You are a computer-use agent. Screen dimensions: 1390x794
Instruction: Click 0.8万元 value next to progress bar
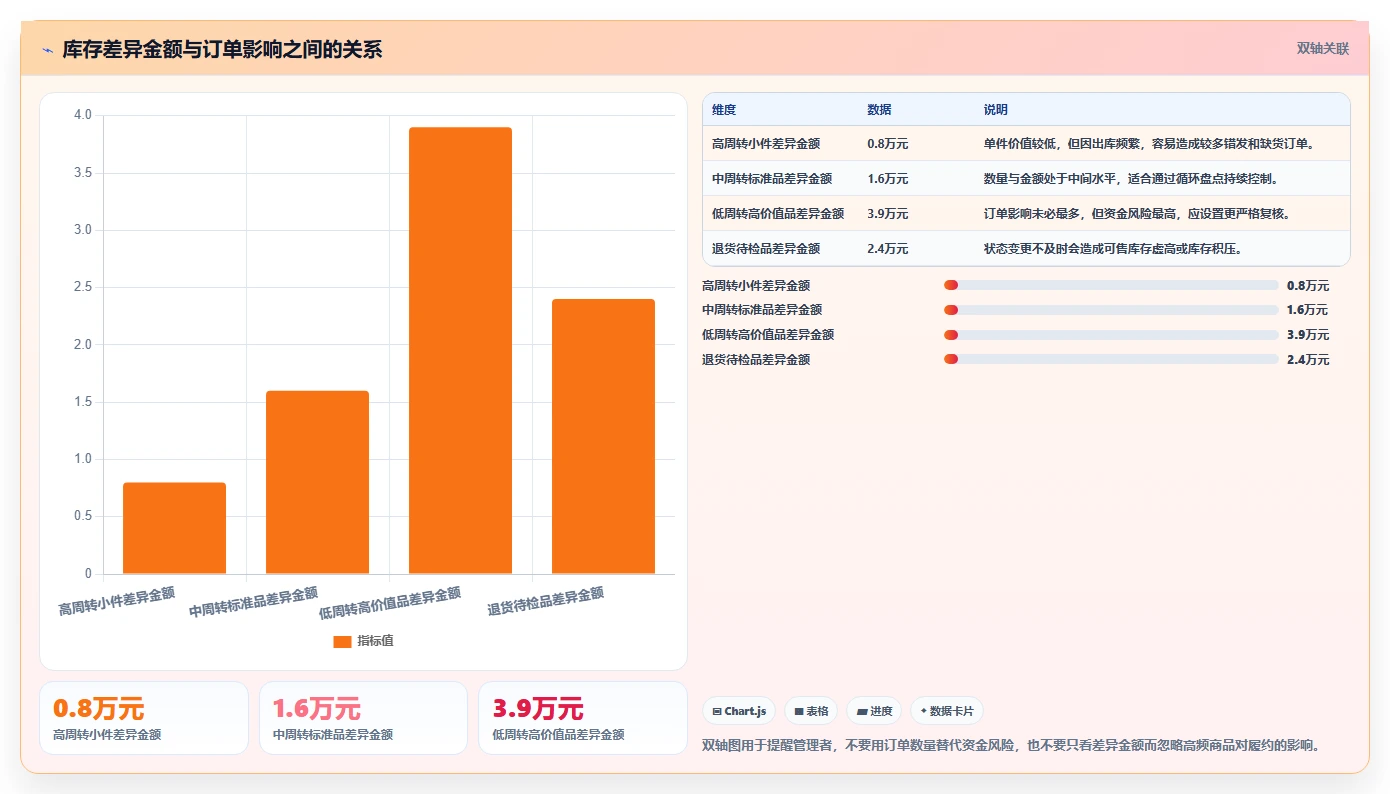click(1308, 285)
